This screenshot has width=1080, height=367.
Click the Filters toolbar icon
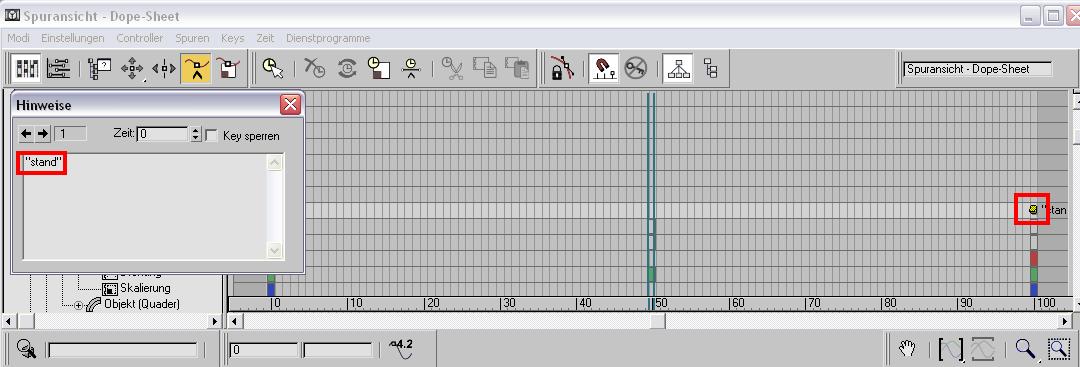tap(100, 68)
